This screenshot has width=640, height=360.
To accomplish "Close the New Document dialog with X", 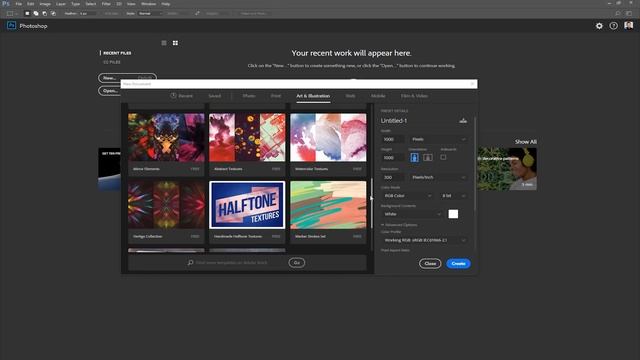I will point(472,84).
